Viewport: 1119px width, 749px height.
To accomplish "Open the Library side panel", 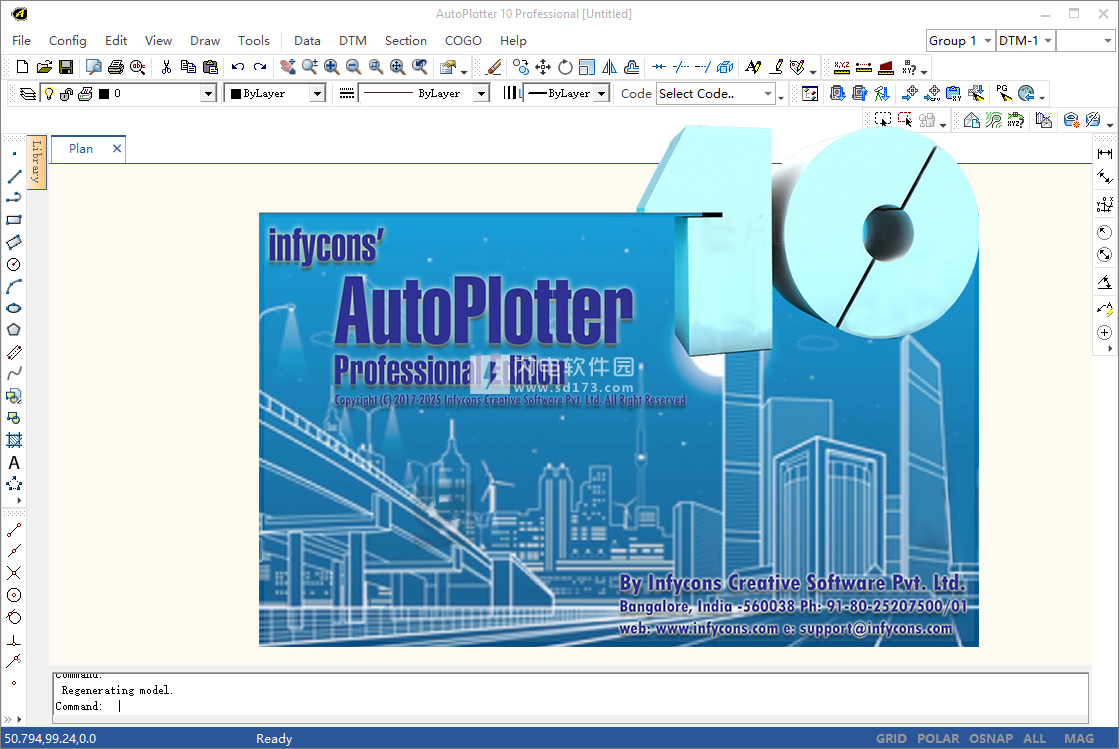I will 37,162.
